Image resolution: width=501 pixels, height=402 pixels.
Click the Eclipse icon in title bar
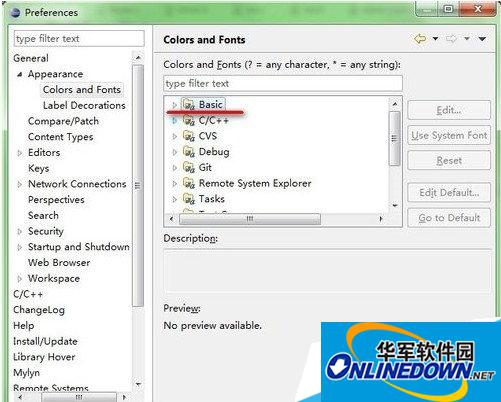tap(16, 13)
